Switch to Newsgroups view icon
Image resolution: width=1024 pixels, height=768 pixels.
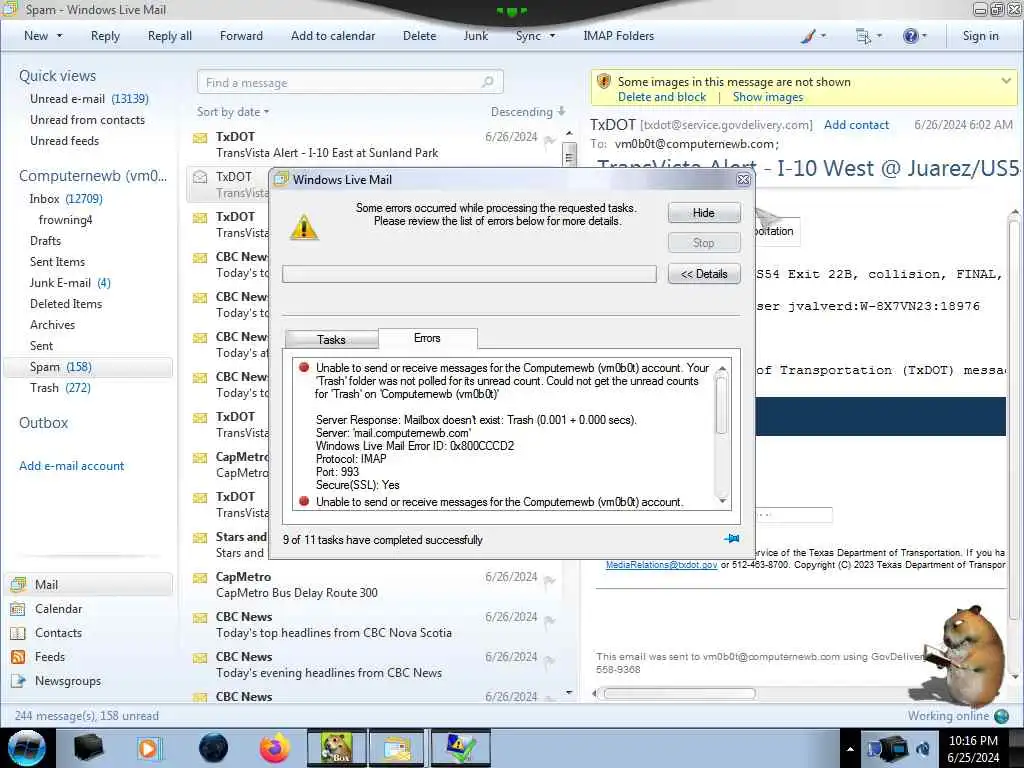pos(18,681)
